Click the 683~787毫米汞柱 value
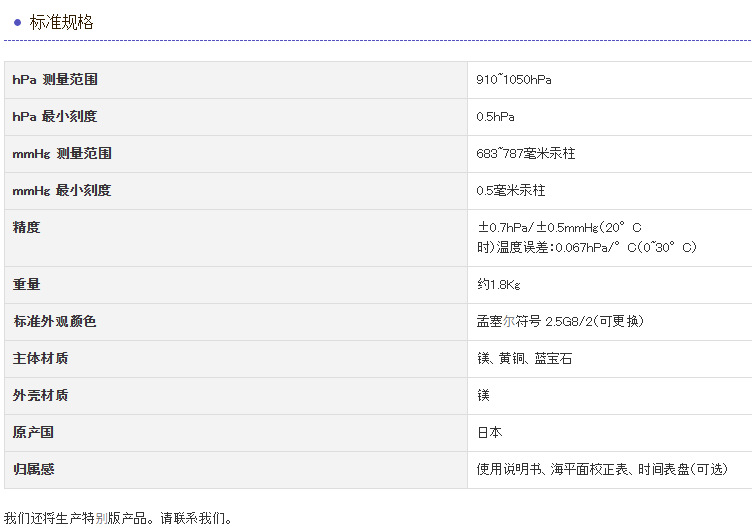The width and height of the screenshot is (752, 530). point(526,154)
